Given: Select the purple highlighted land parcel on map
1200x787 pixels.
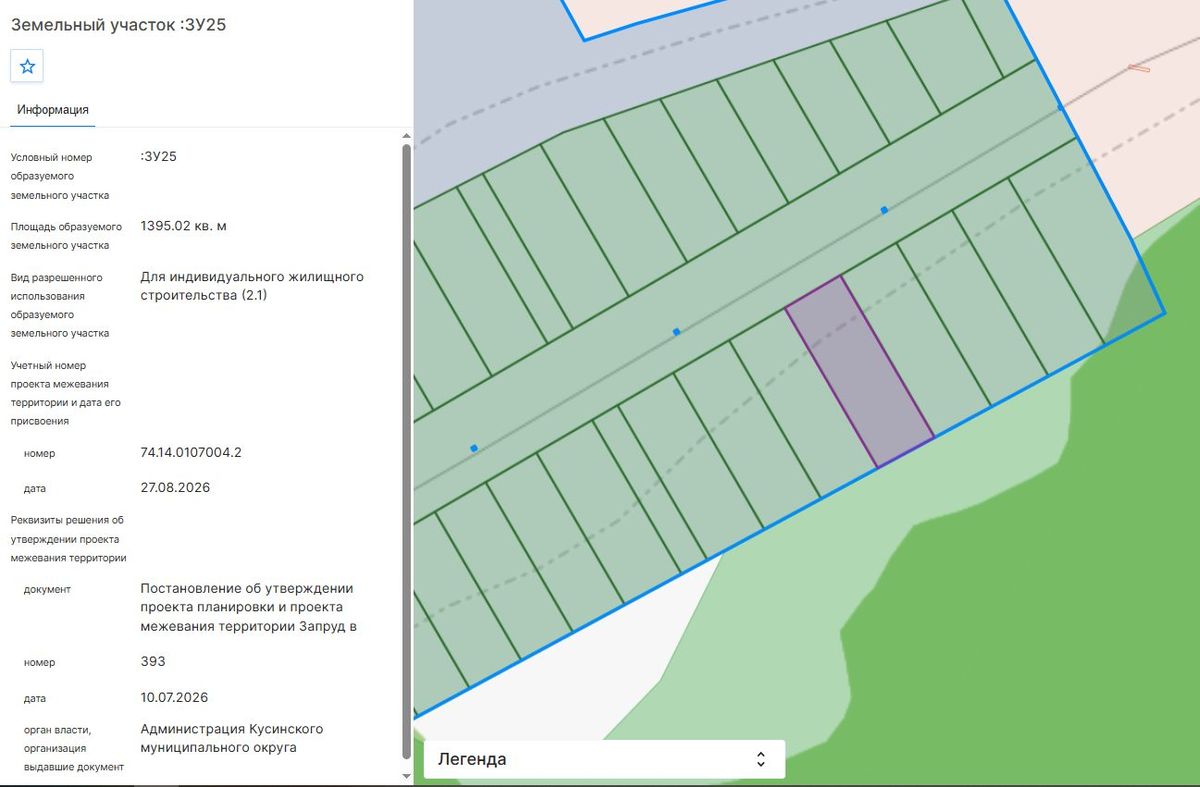Looking at the screenshot, I should point(860,372).
